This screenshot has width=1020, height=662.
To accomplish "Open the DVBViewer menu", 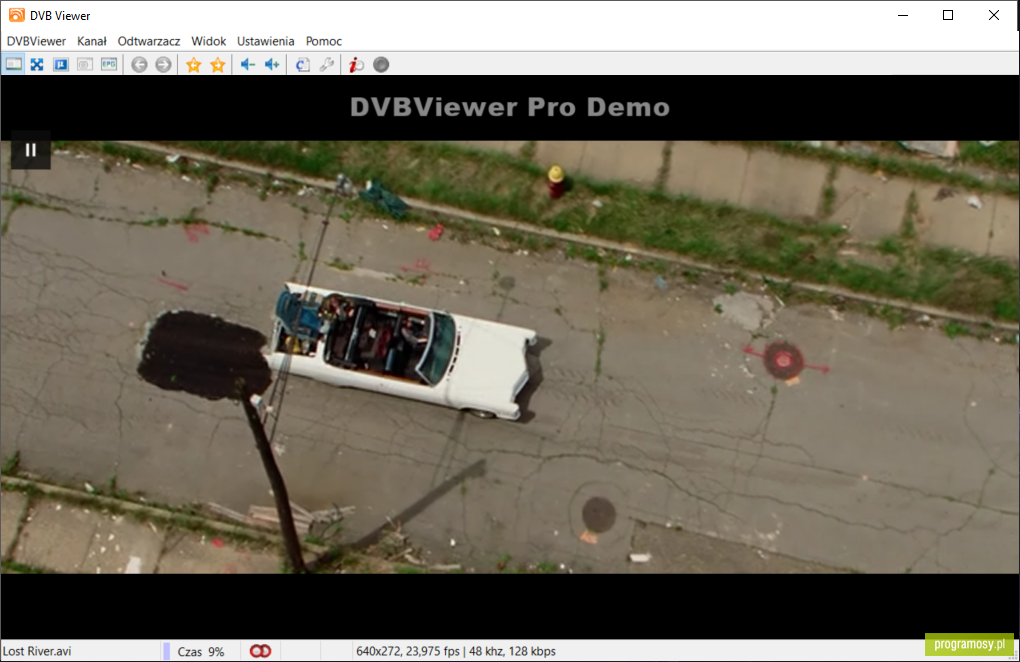I will [36, 41].
